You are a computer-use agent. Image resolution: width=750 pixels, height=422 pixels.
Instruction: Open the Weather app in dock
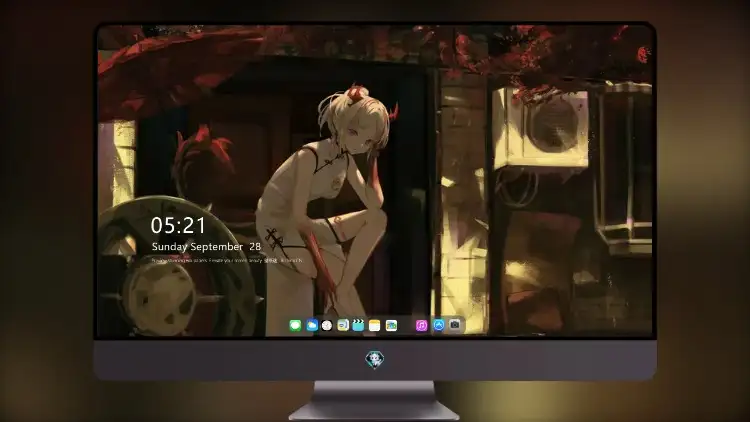[x=312, y=325]
